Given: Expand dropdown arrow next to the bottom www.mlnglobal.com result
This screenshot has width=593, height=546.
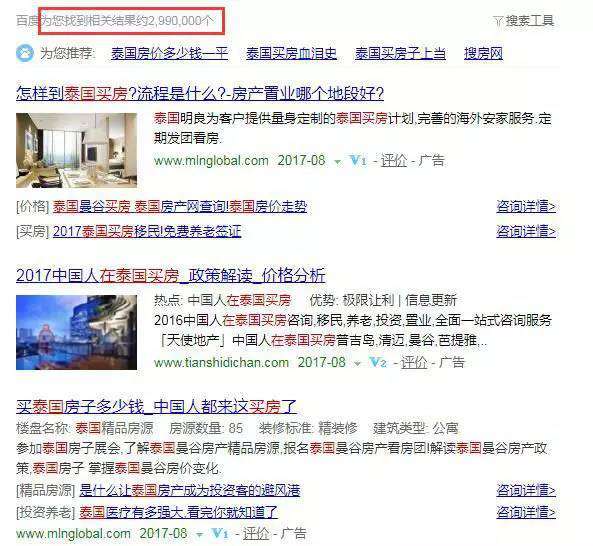Looking at the screenshot, I should (199, 535).
